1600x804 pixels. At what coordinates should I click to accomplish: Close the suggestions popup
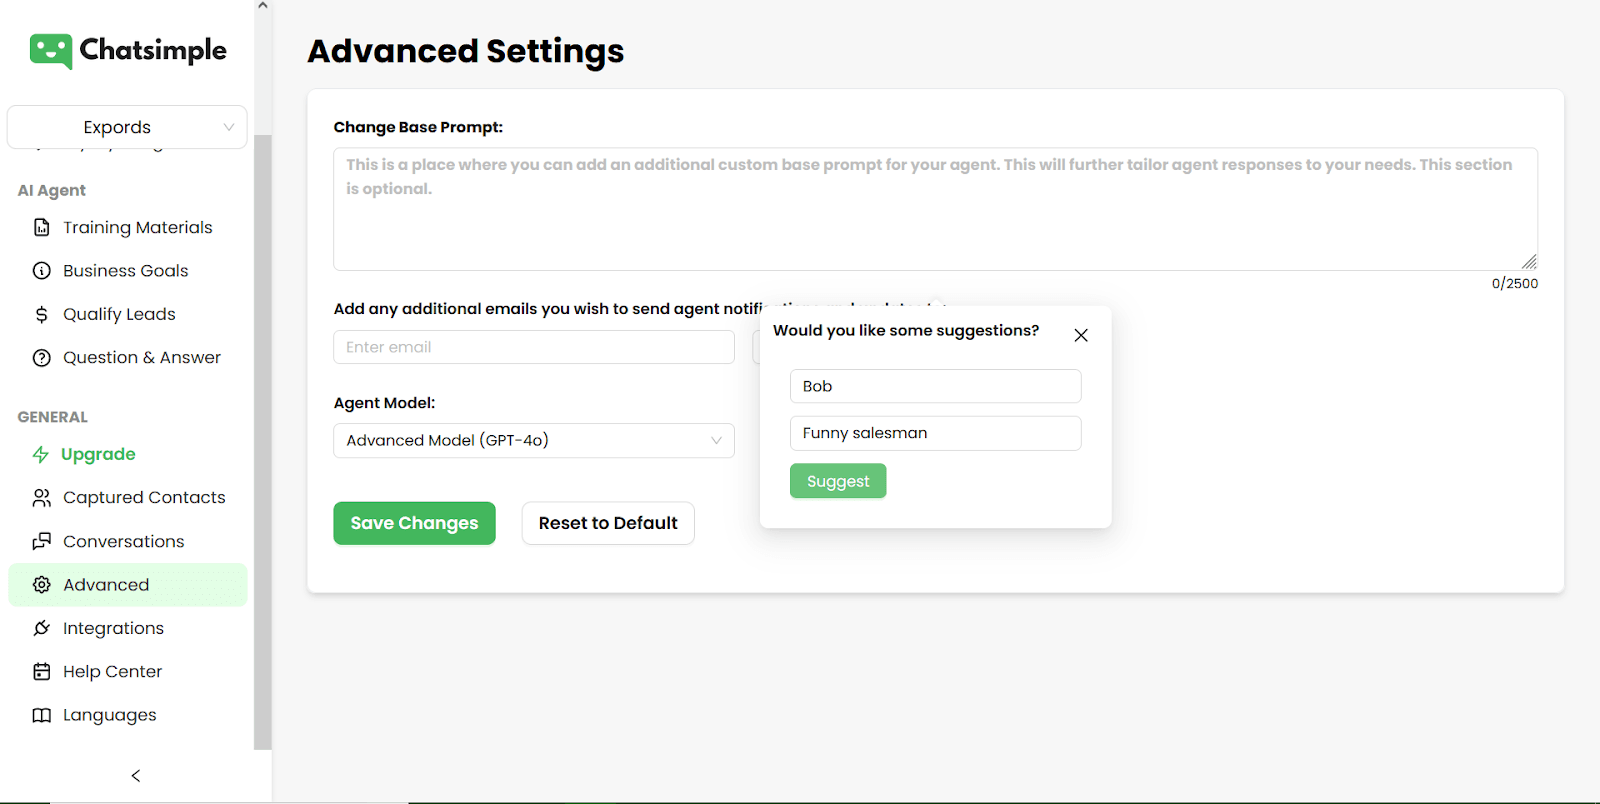[x=1081, y=336]
